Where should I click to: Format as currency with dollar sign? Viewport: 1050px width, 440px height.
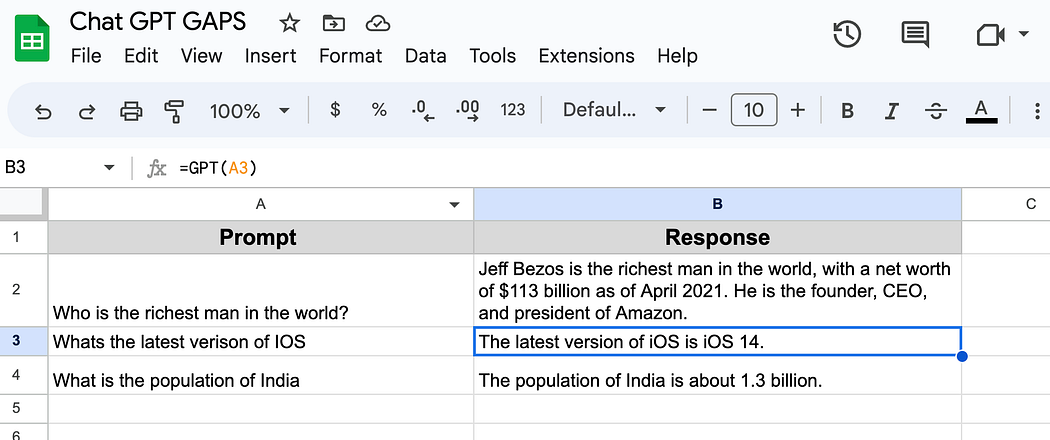(x=335, y=110)
